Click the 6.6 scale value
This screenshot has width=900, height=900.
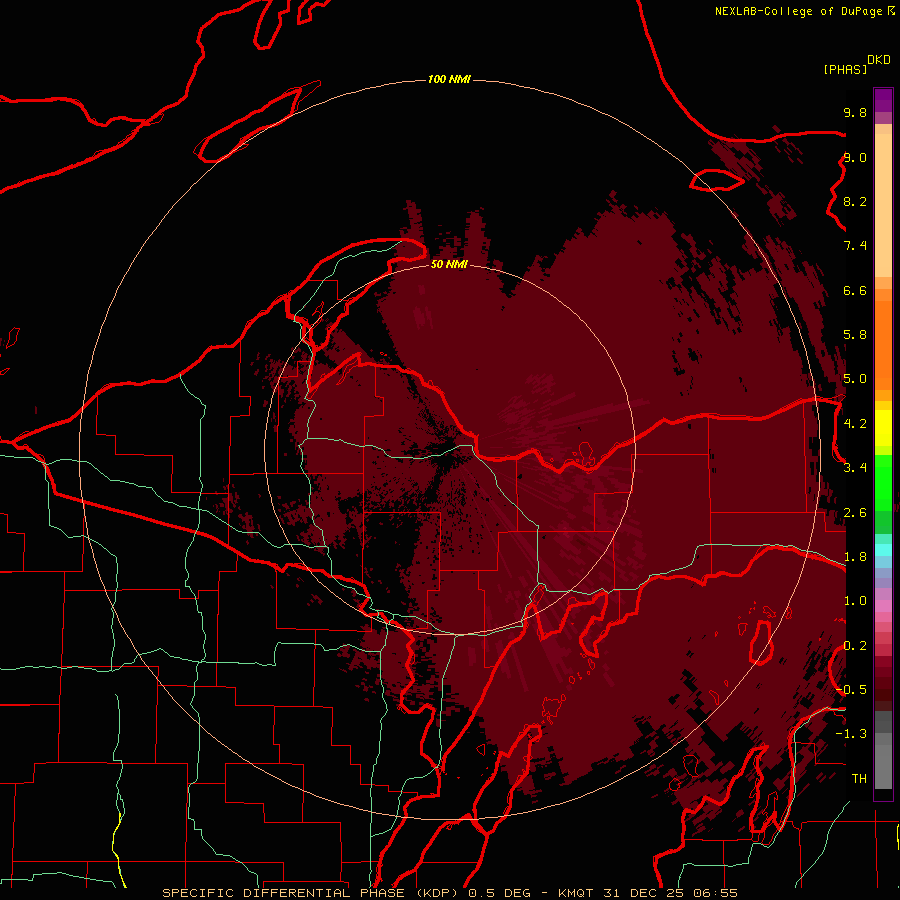[855, 290]
